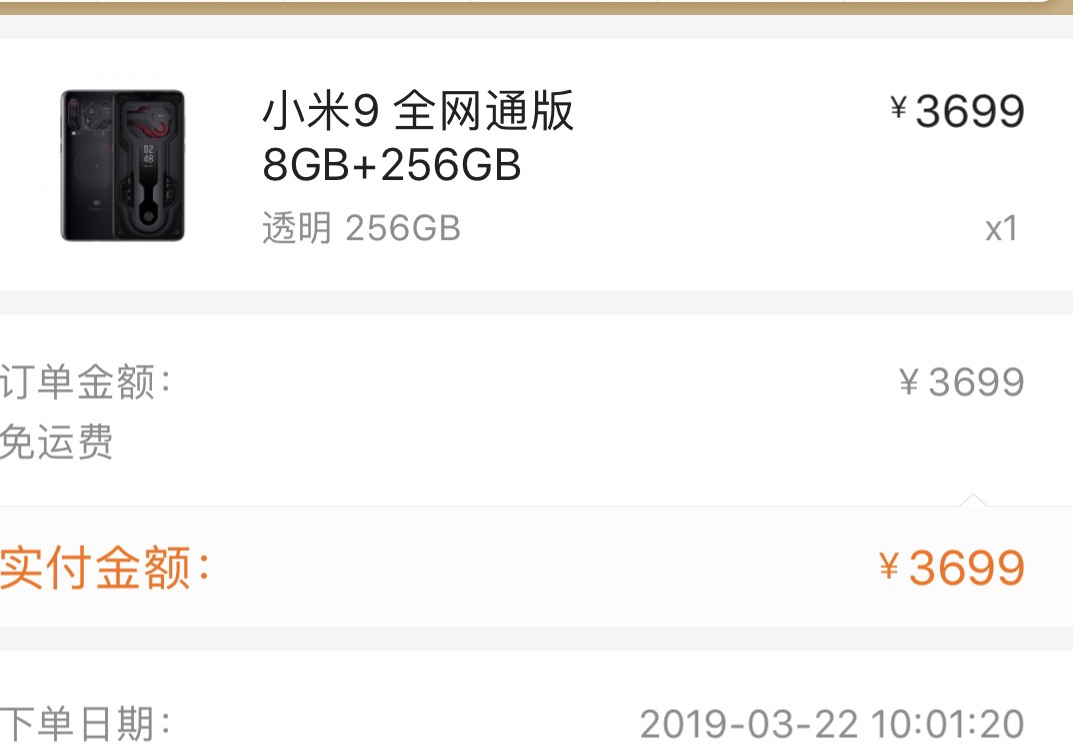Tap the grey order amount ¥3699
This screenshot has height=756, width=1073.
point(961,382)
